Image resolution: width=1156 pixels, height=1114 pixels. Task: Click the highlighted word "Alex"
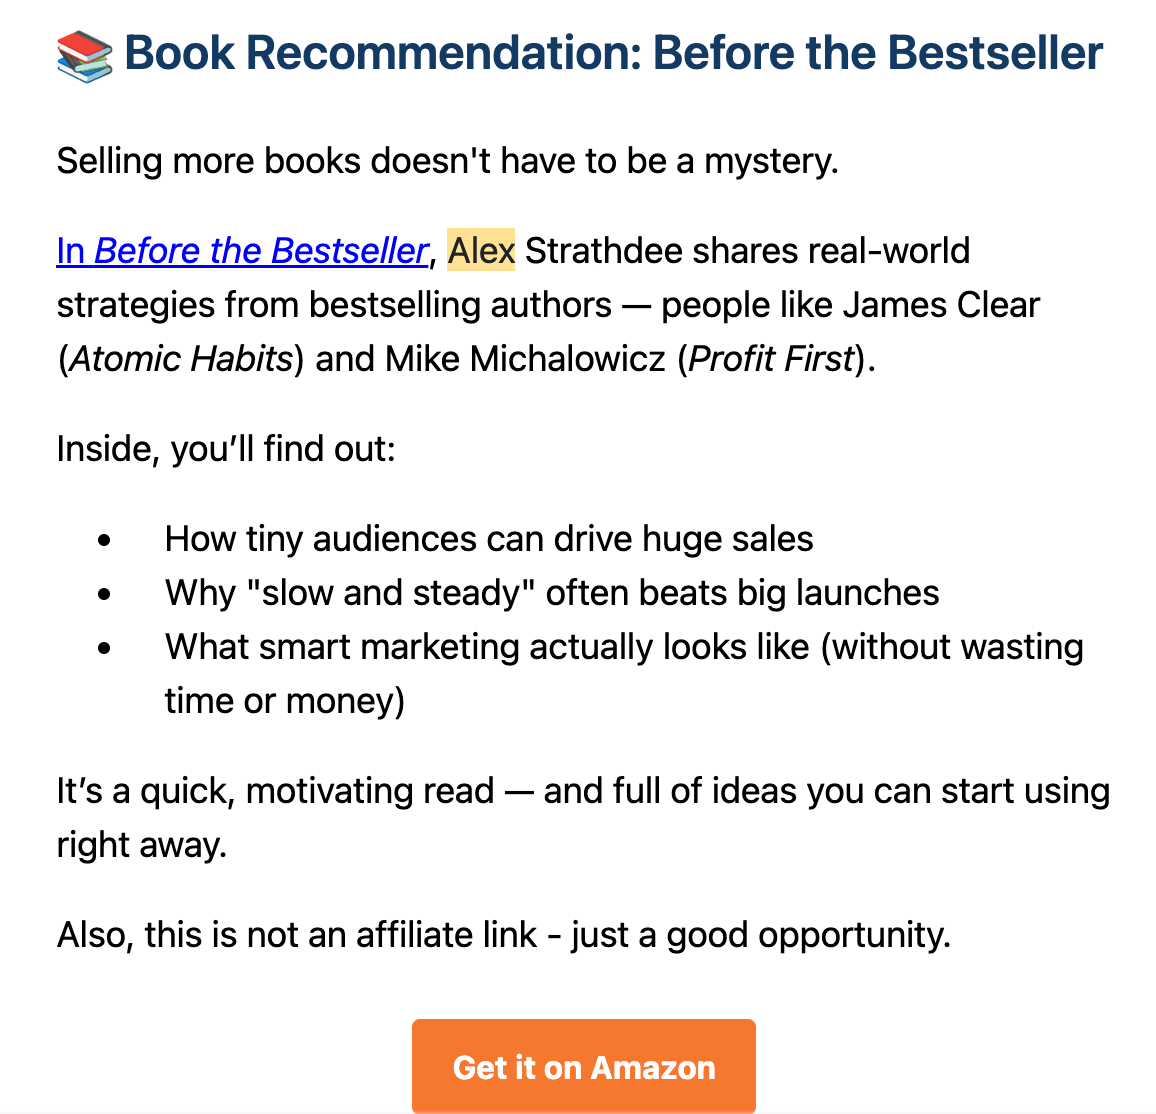pyautogui.click(x=481, y=250)
